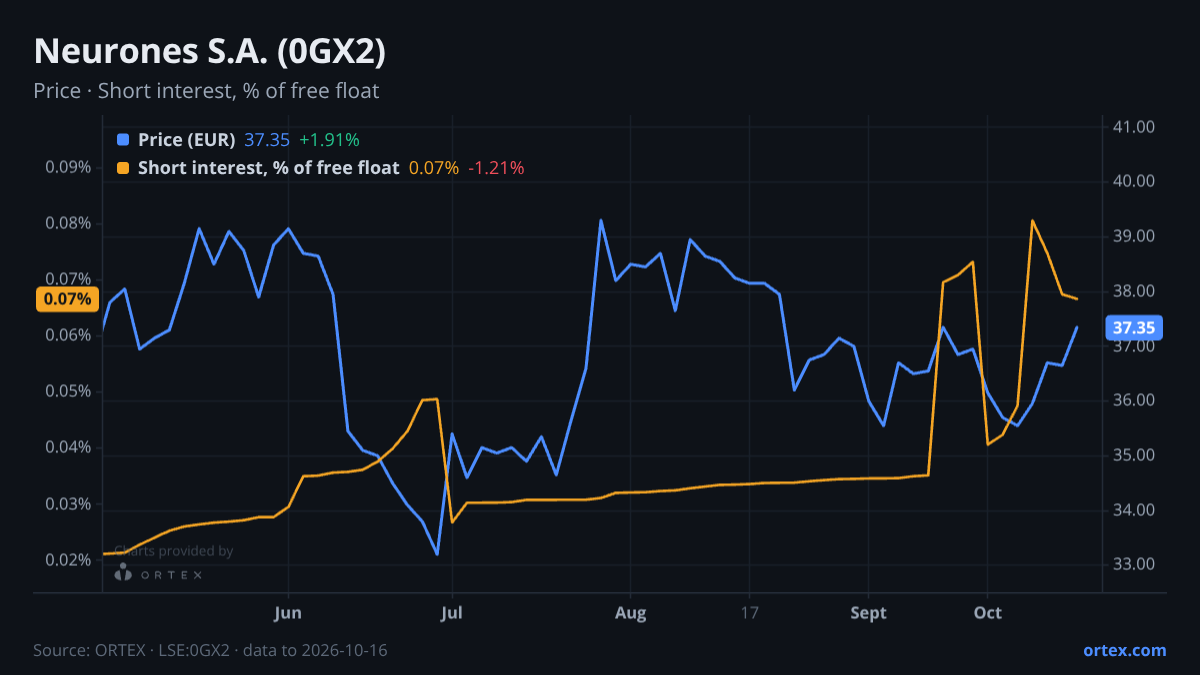Click the -1.21% short interest change value
The height and width of the screenshot is (675, 1200).
[497, 168]
